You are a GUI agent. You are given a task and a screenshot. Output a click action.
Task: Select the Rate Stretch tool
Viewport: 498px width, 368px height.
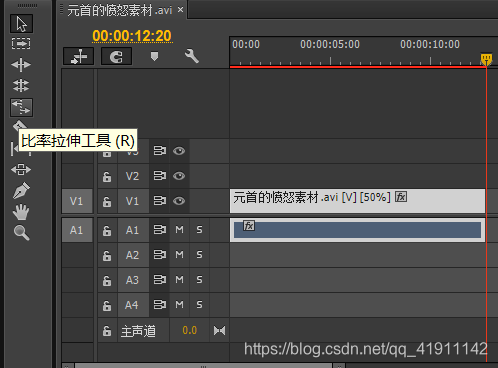click(21, 107)
